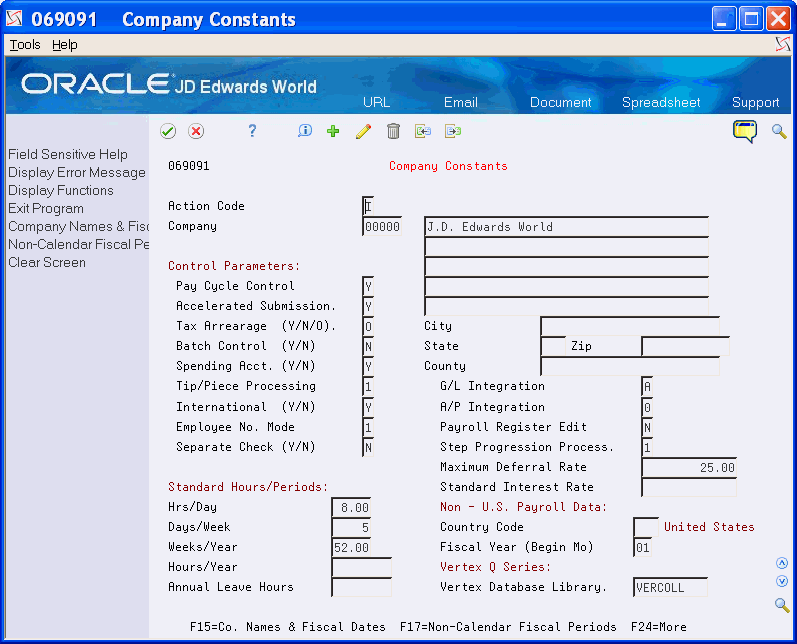Open the yellow speech bubble icon

tap(745, 131)
